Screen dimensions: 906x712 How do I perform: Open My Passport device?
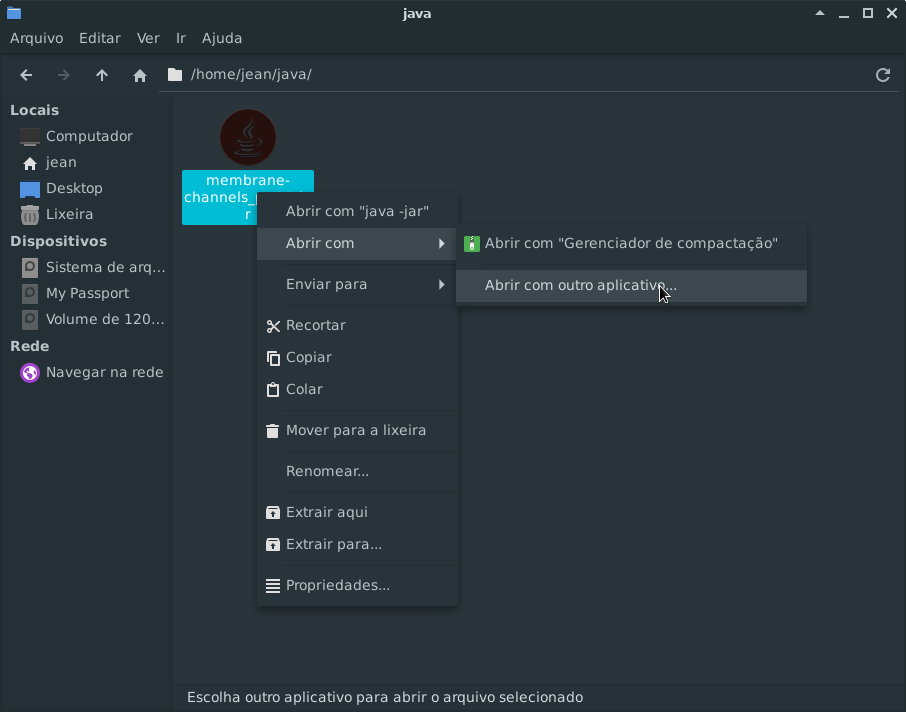87,293
